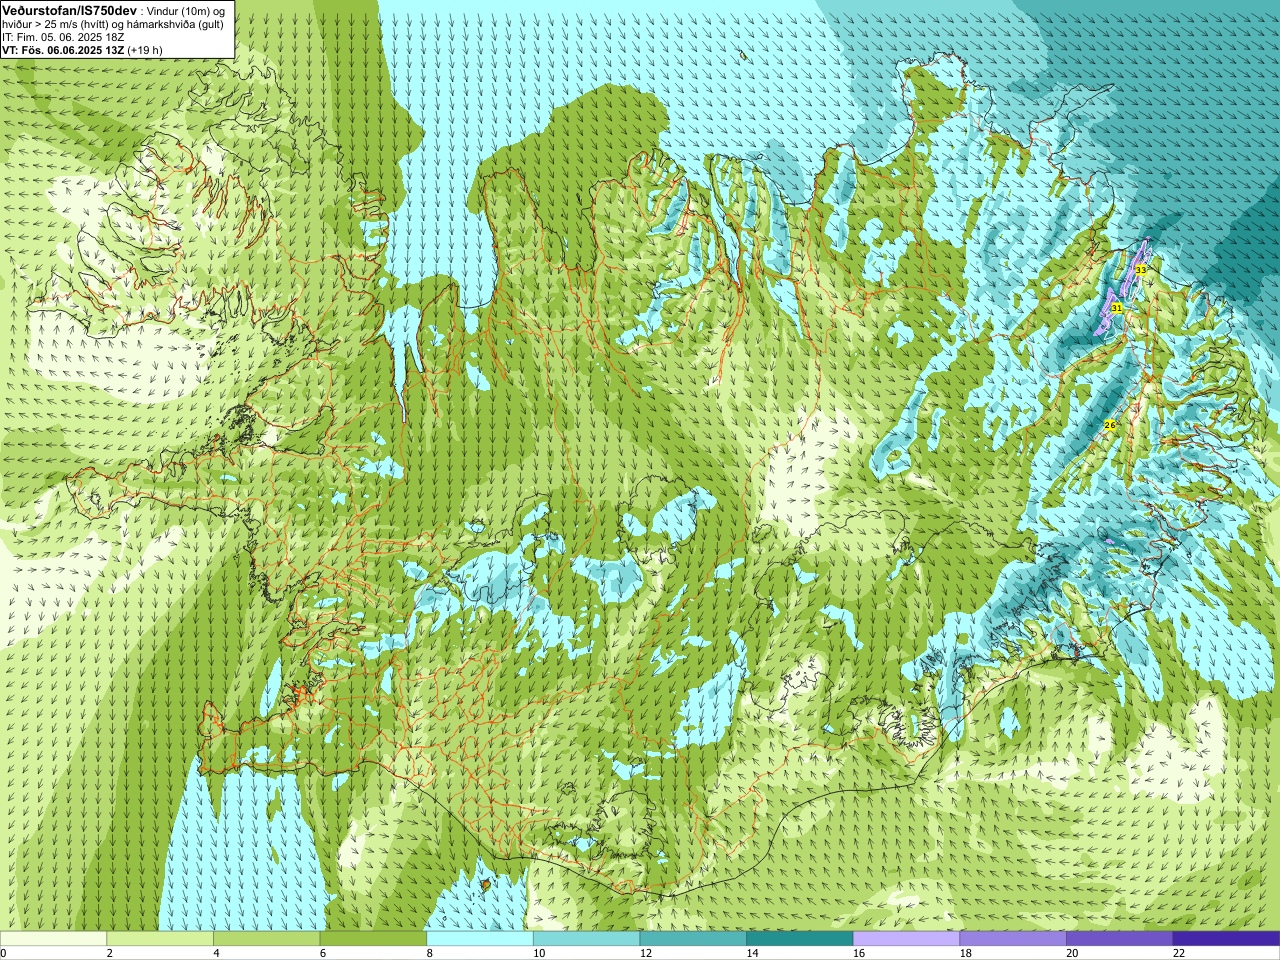The width and height of the screenshot is (1280, 960).
Task: Click the 'IT: Fim. 05. 06. 2025 18Z' line
Action: pyautogui.click(x=63, y=37)
